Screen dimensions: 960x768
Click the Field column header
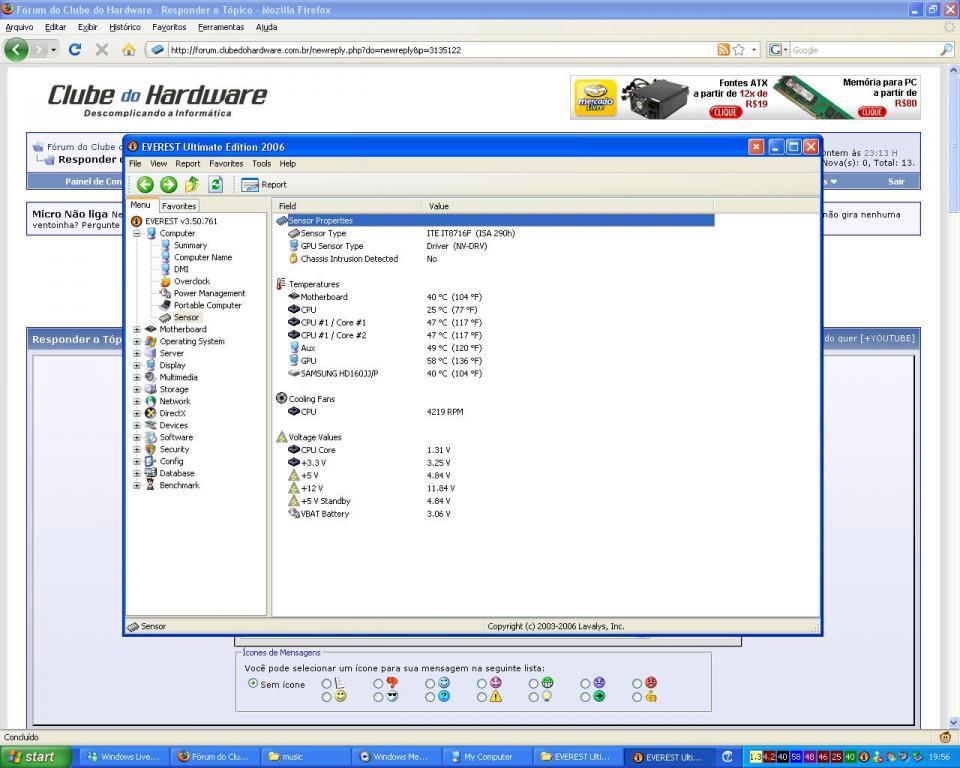(347, 206)
